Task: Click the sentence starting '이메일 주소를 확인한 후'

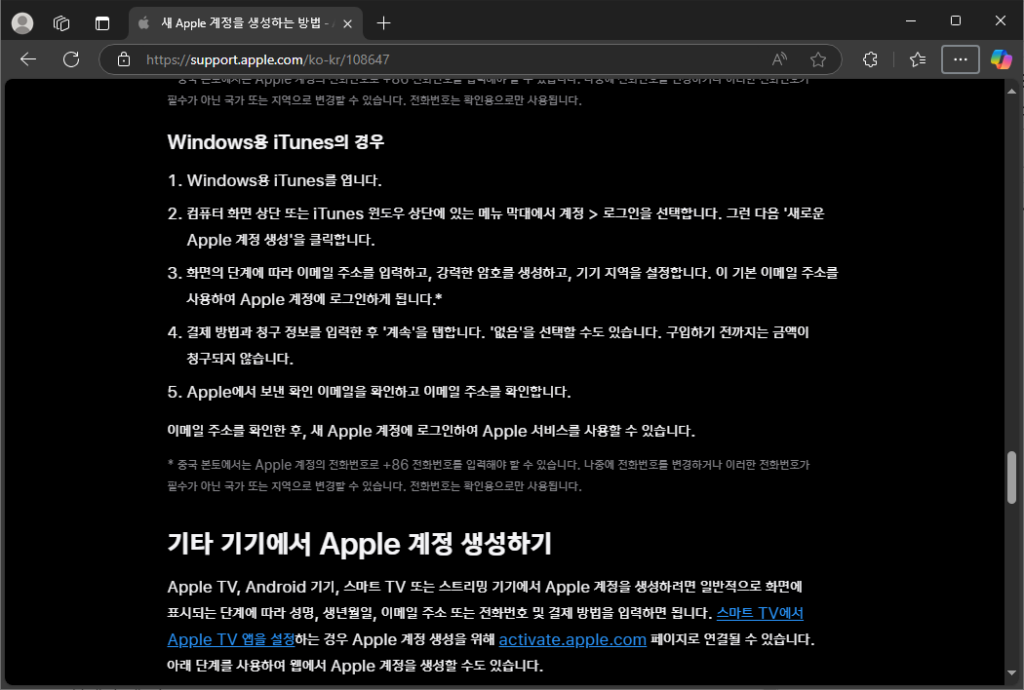Action: (x=431, y=431)
